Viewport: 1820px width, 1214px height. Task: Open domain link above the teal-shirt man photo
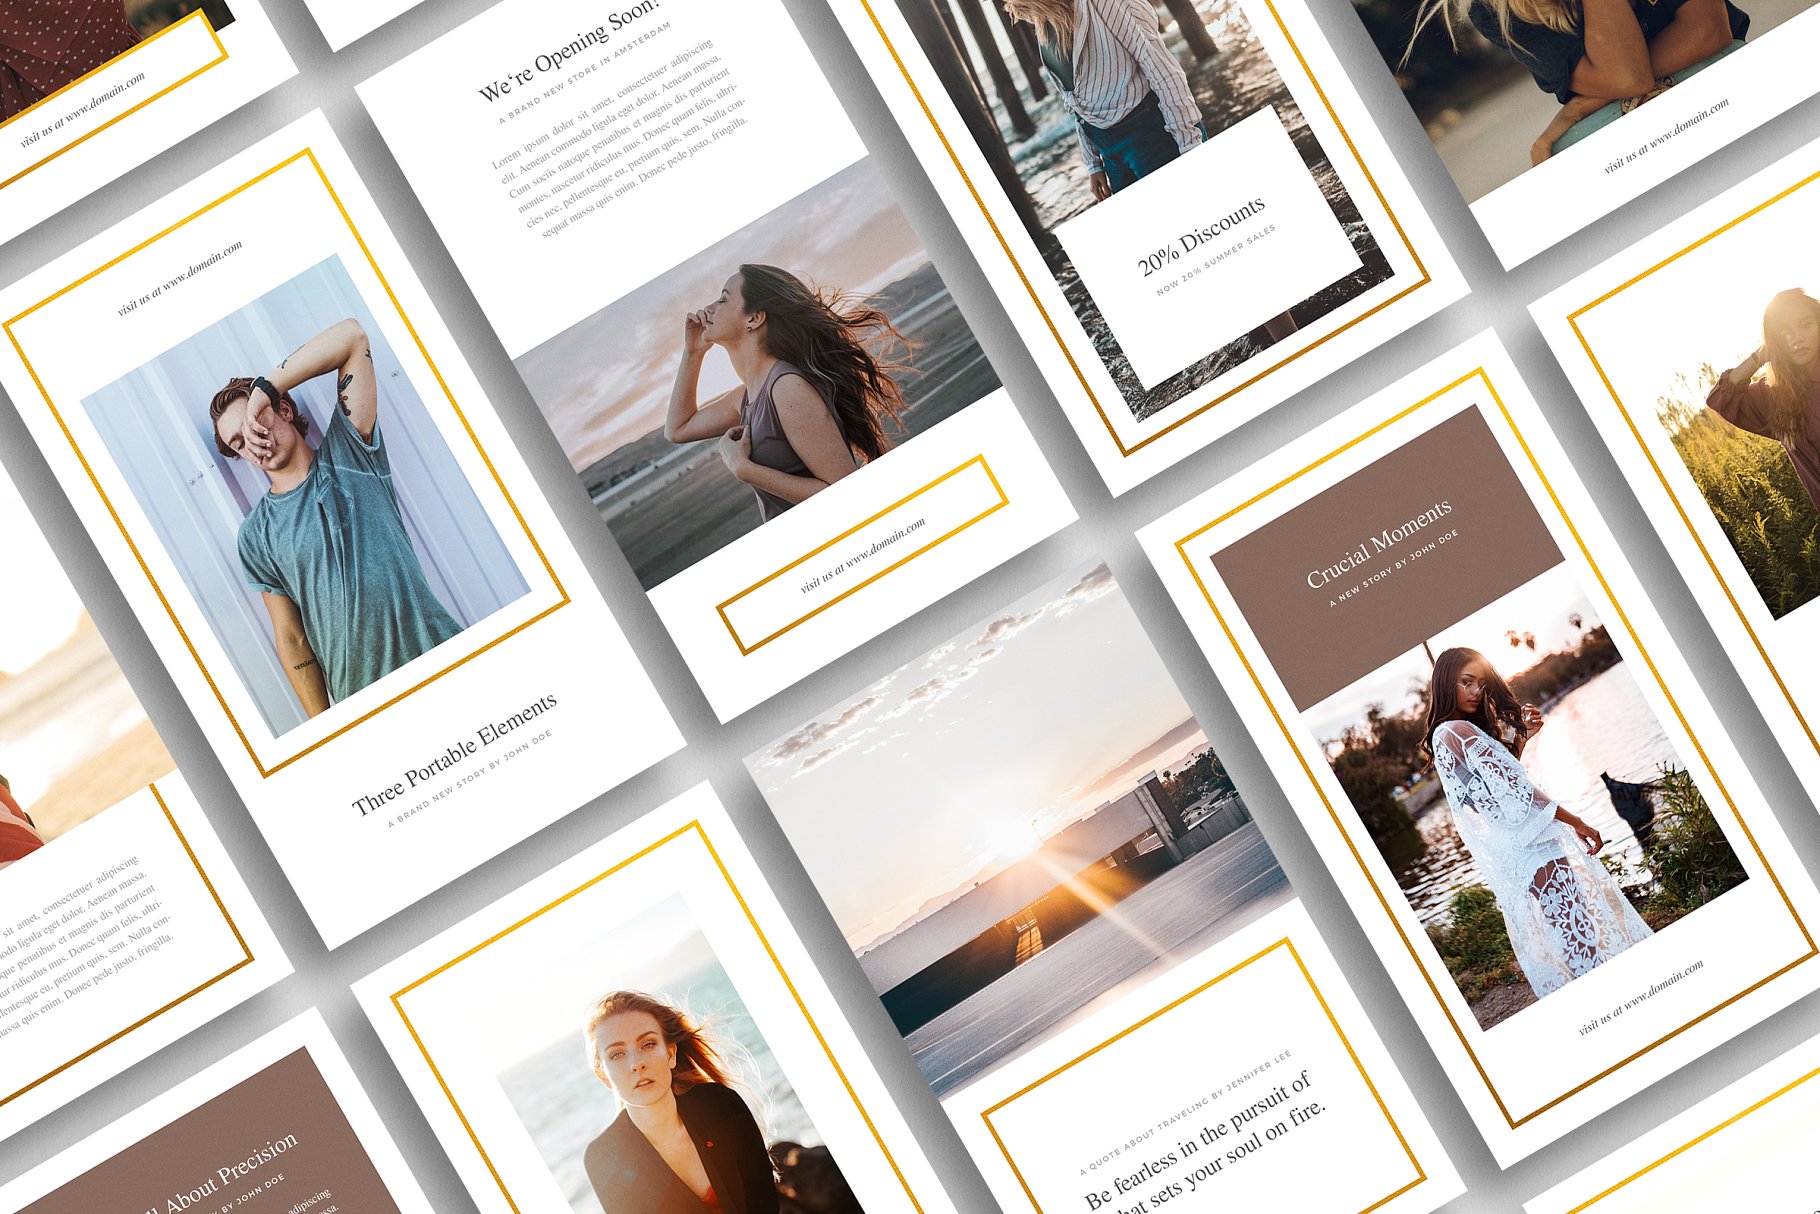click(180, 278)
